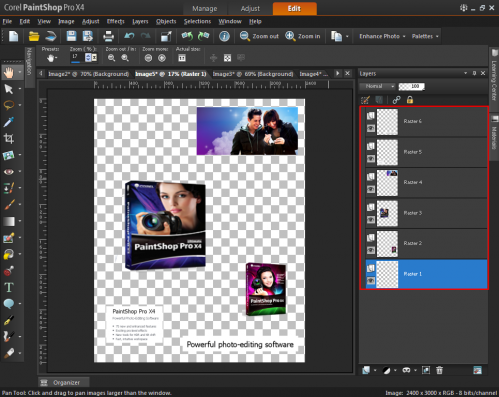Switch to Image3 document tab

[253, 74]
